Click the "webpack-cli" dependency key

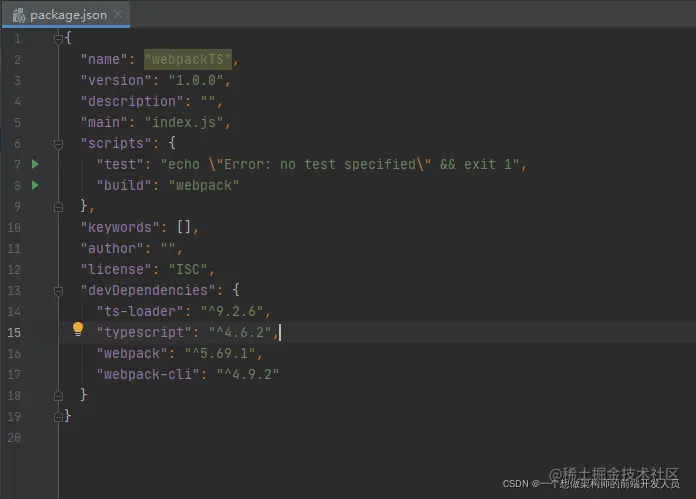click(x=148, y=374)
